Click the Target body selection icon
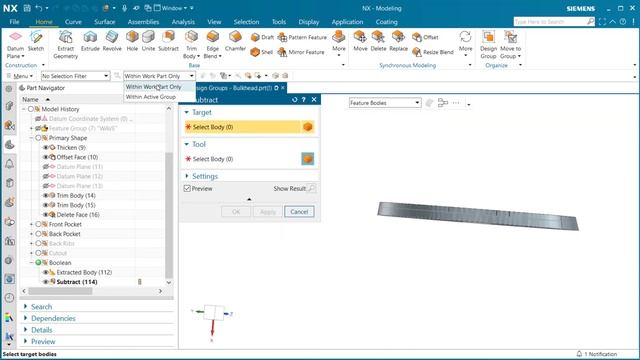This screenshot has width=640, height=360. click(x=308, y=127)
